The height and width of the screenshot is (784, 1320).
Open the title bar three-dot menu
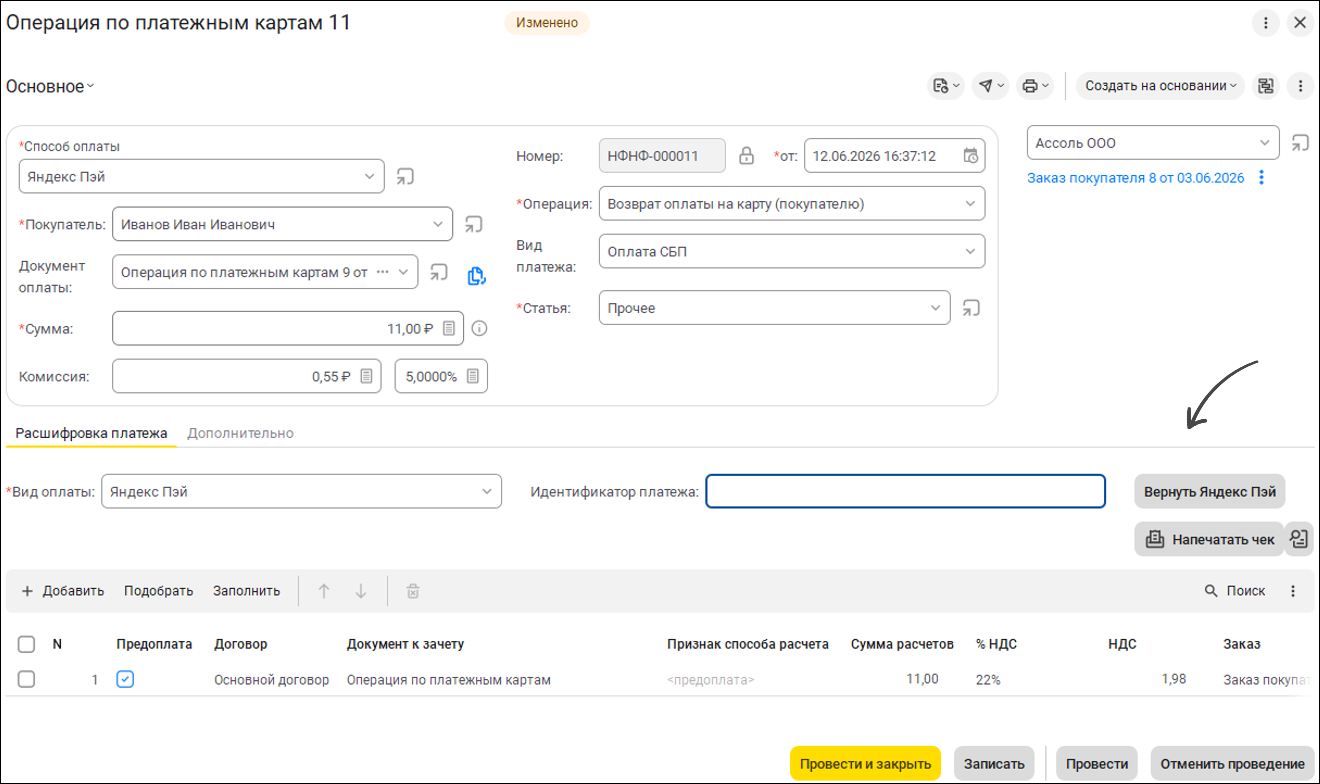tap(1266, 22)
